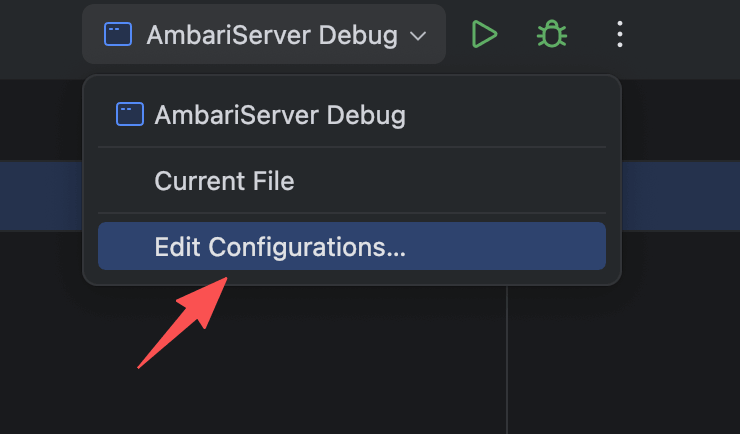Click the separator line above Edit Configurations
Image resolution: width=740 pixels, height=434 pixels.
point(352,212)
